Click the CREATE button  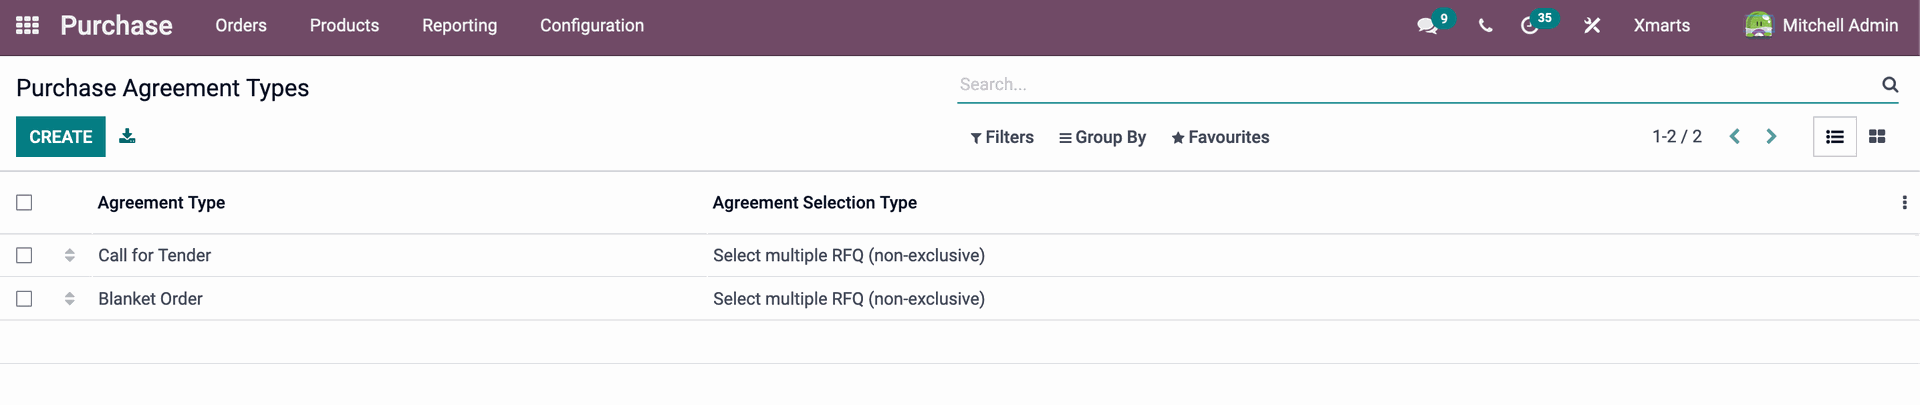tap(61, 137)
